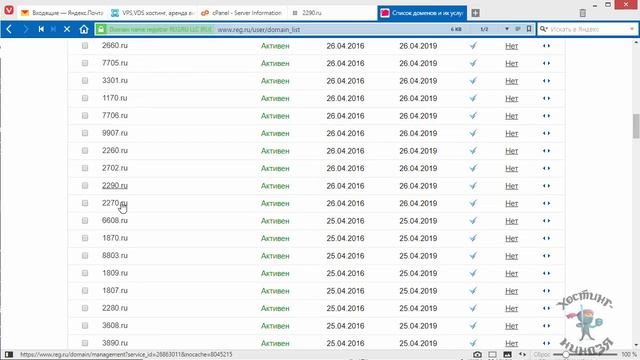This screenshot has width=640, height=360.
Task: Capture the page with the camera icon
Action: 477,355
